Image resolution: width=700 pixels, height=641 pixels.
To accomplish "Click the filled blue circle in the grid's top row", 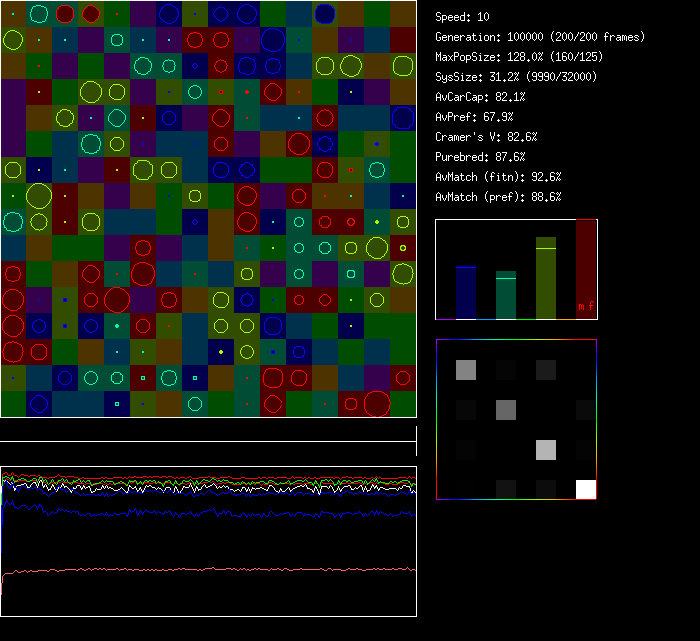I will 325,13.
